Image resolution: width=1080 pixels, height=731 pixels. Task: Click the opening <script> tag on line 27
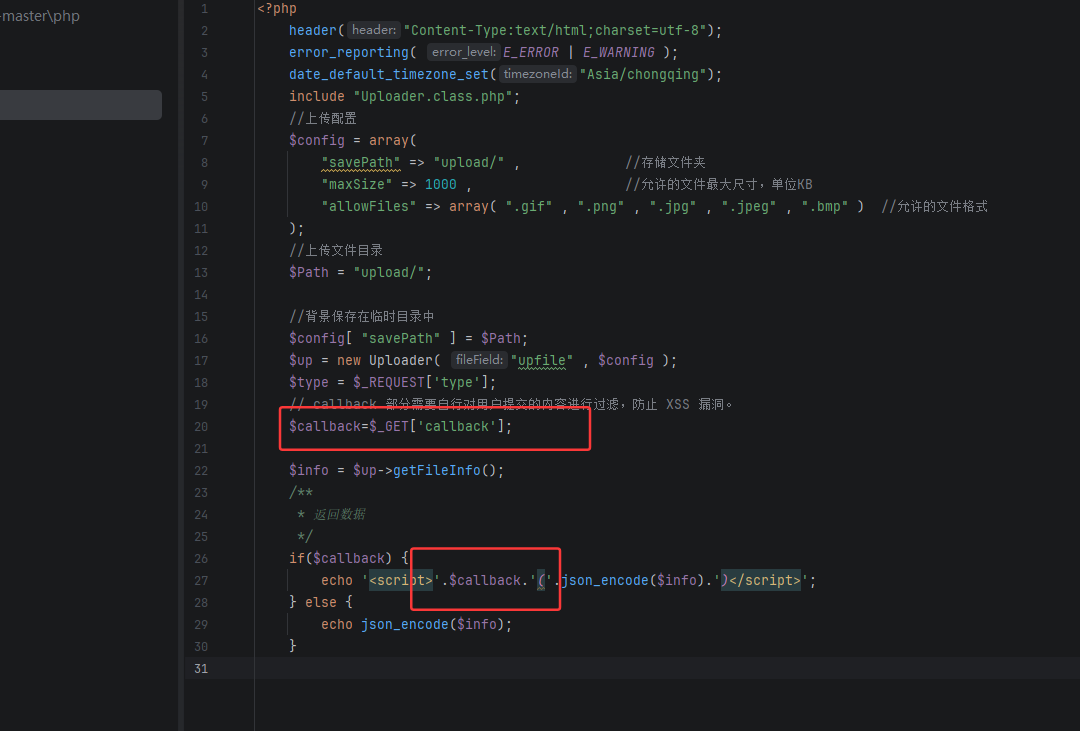point(401,580)
